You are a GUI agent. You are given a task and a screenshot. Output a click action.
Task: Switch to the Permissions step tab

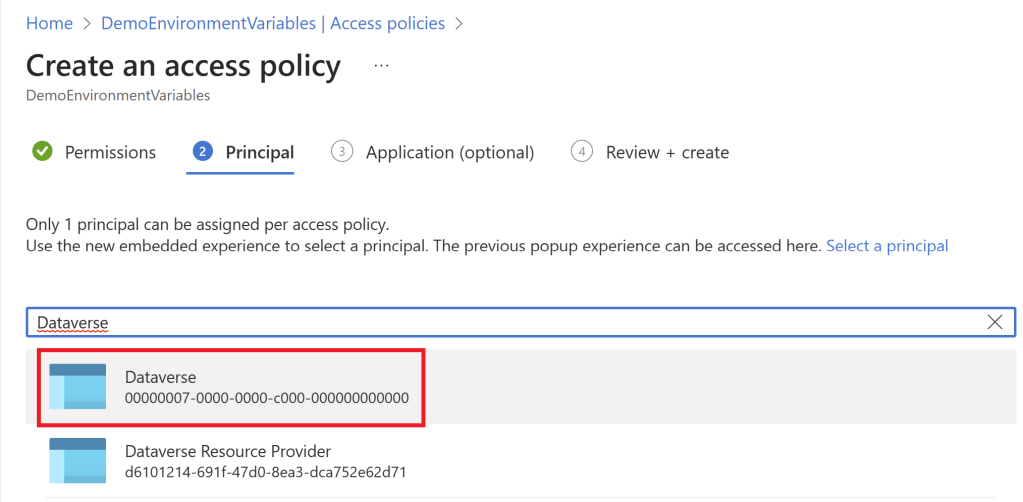click(x=110, y=152)
